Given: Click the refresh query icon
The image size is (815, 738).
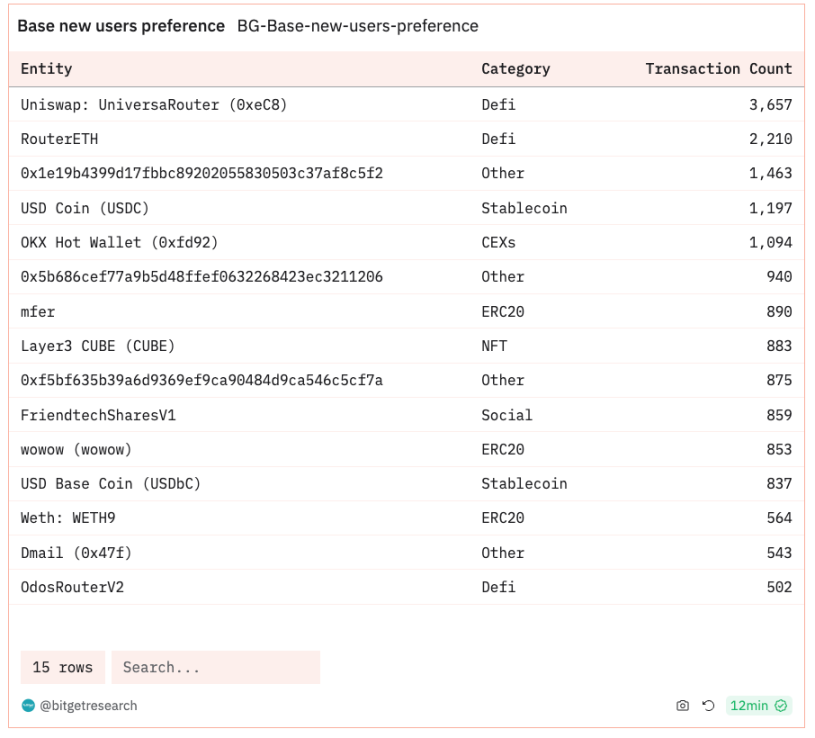Looking at the screenshot, I should pos(708,706).
